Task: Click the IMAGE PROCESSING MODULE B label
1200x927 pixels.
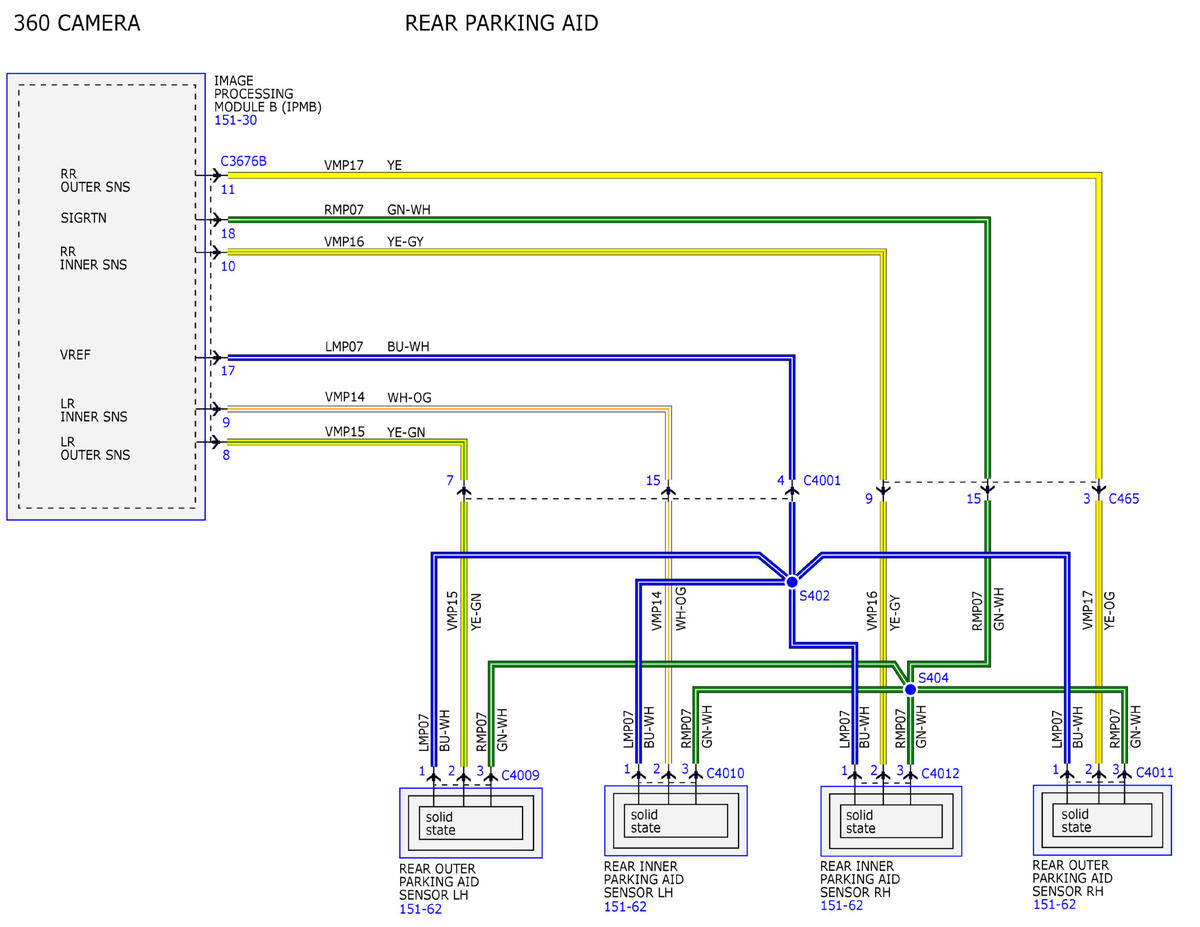Action: coord(268,93)
